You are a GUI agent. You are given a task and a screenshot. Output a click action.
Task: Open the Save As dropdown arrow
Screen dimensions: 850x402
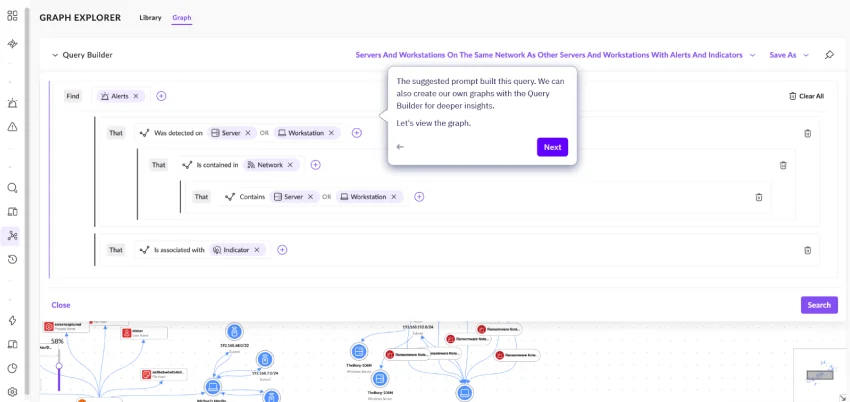(x=806, y=55)
